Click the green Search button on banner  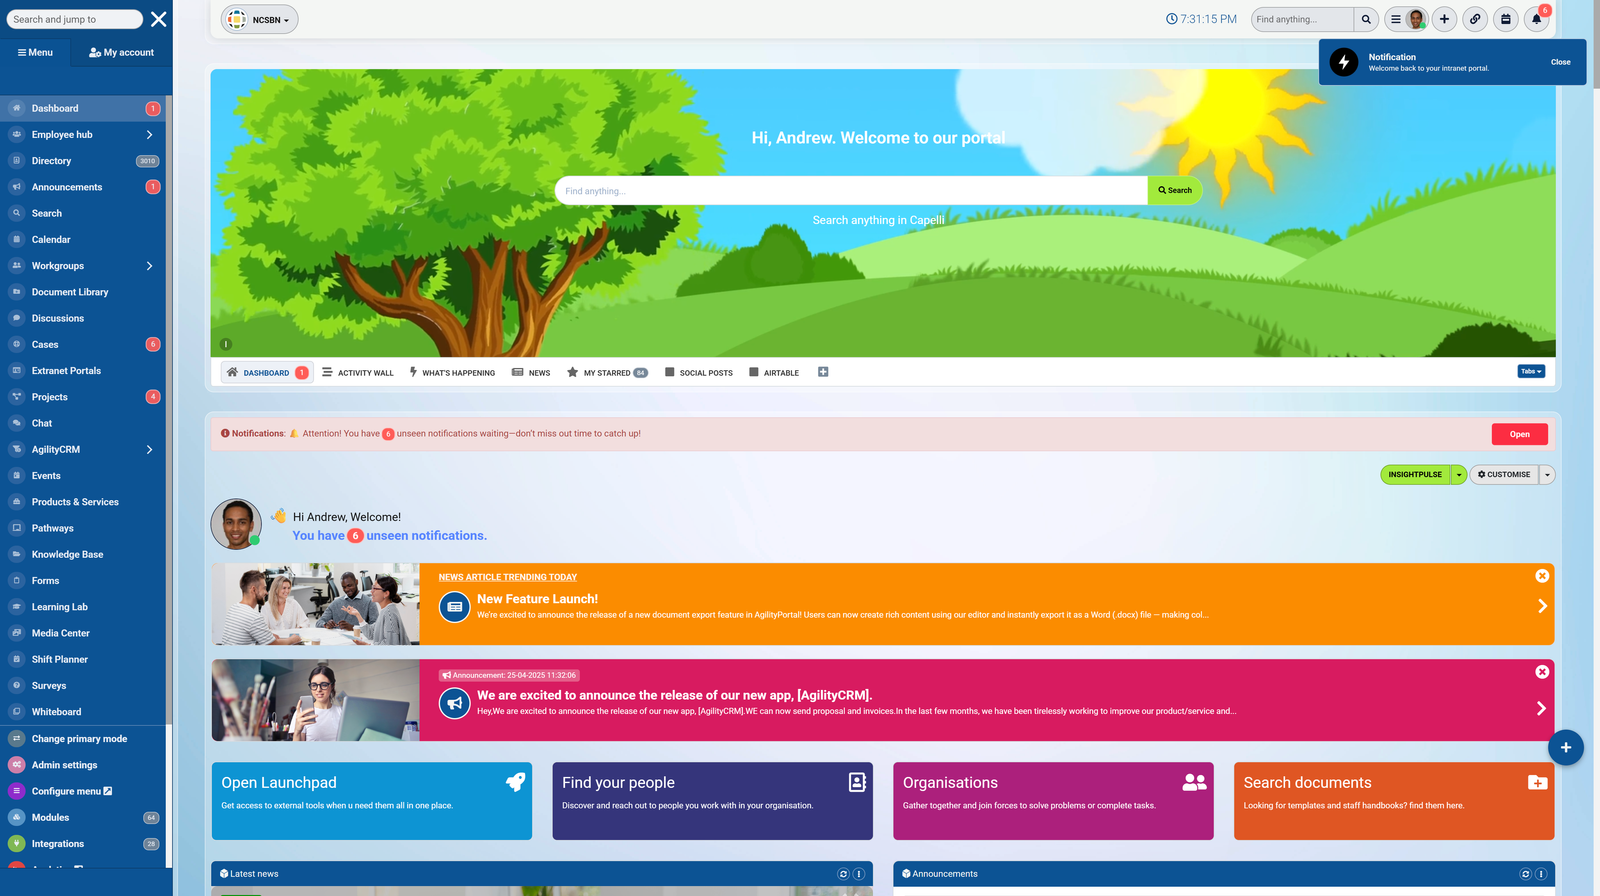click(x=1174, y=190)
